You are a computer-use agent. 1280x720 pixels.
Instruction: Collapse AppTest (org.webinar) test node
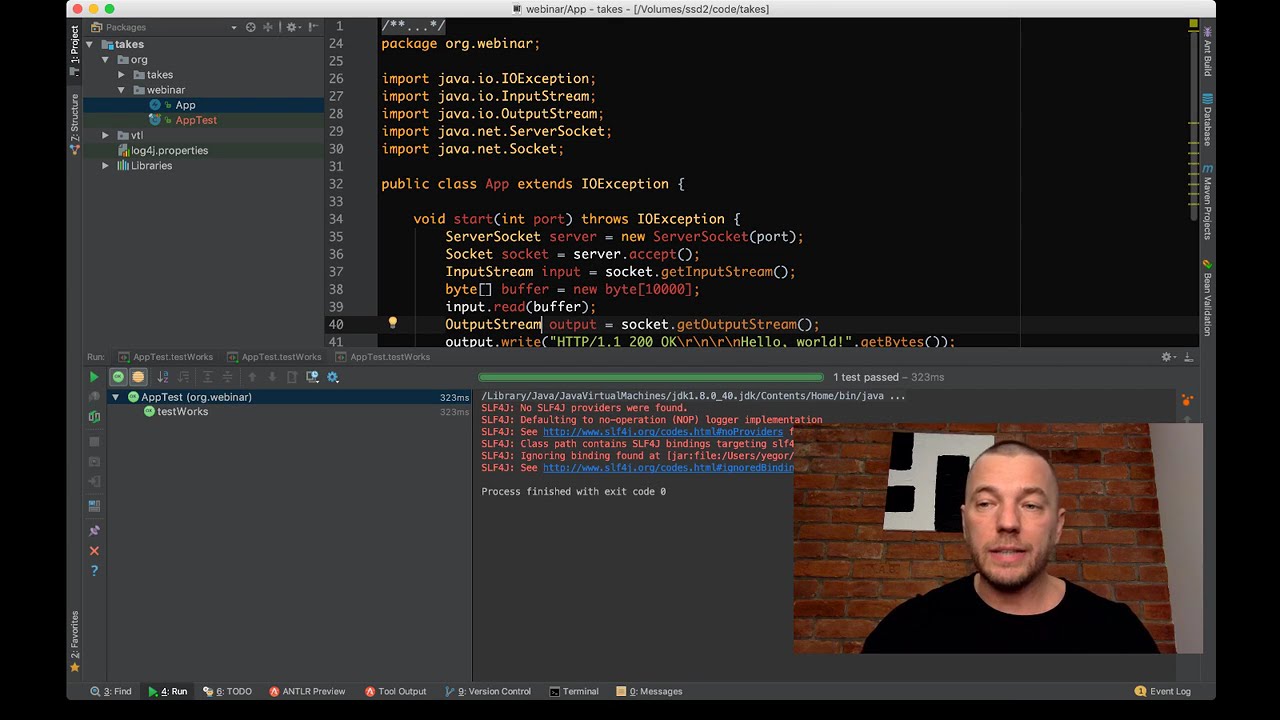[x=115, y=397]
